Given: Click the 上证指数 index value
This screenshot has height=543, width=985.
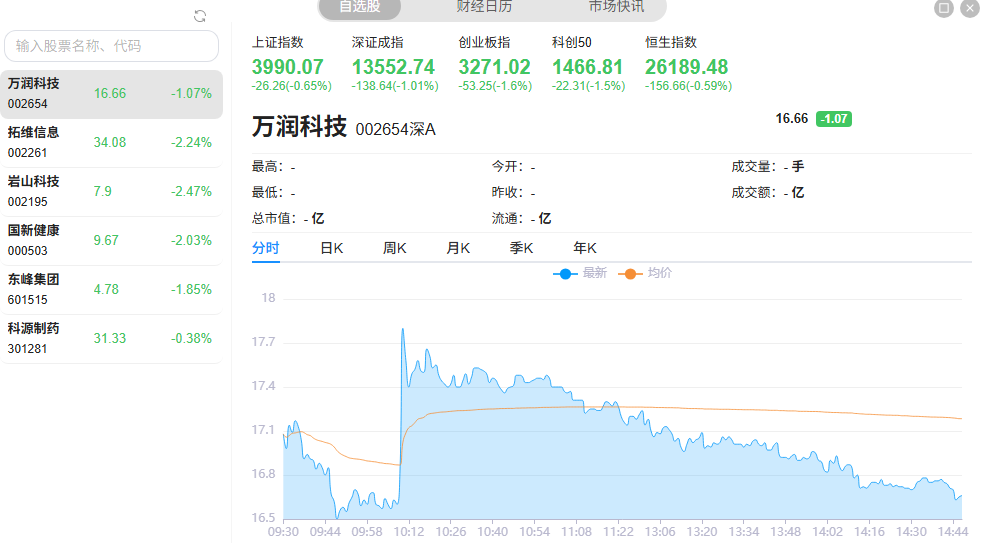Looking at the screenshot, I should pos(288,67).
